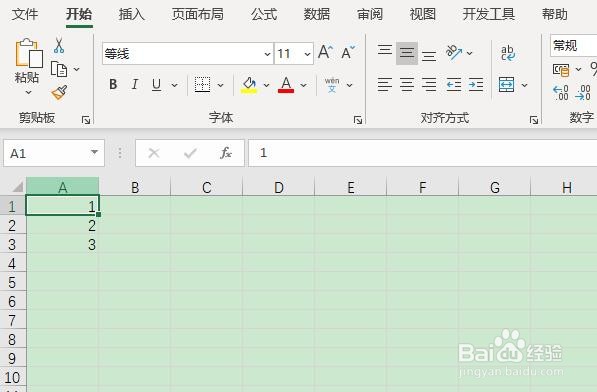
Task: Open the 文件 File menu tab
Action: [x=25, y=14]
